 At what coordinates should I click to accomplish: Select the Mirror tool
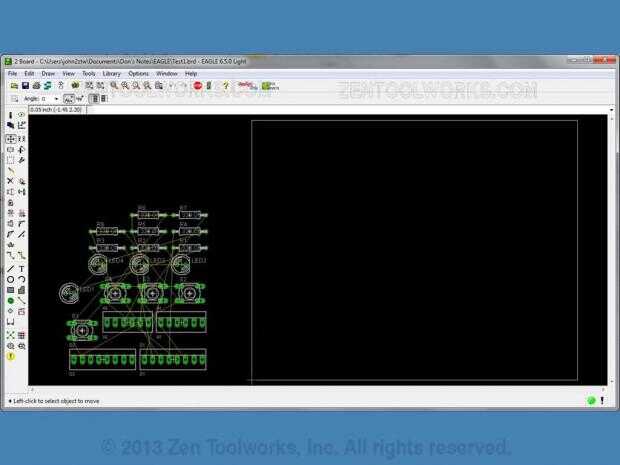pos(10,149)
